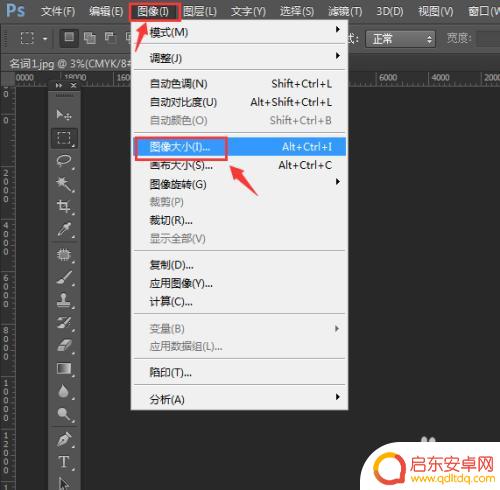This screenshot has height=490, width=500.
Task: Choose 画布大小(S)... menu item
Action: tap(239, 165)
